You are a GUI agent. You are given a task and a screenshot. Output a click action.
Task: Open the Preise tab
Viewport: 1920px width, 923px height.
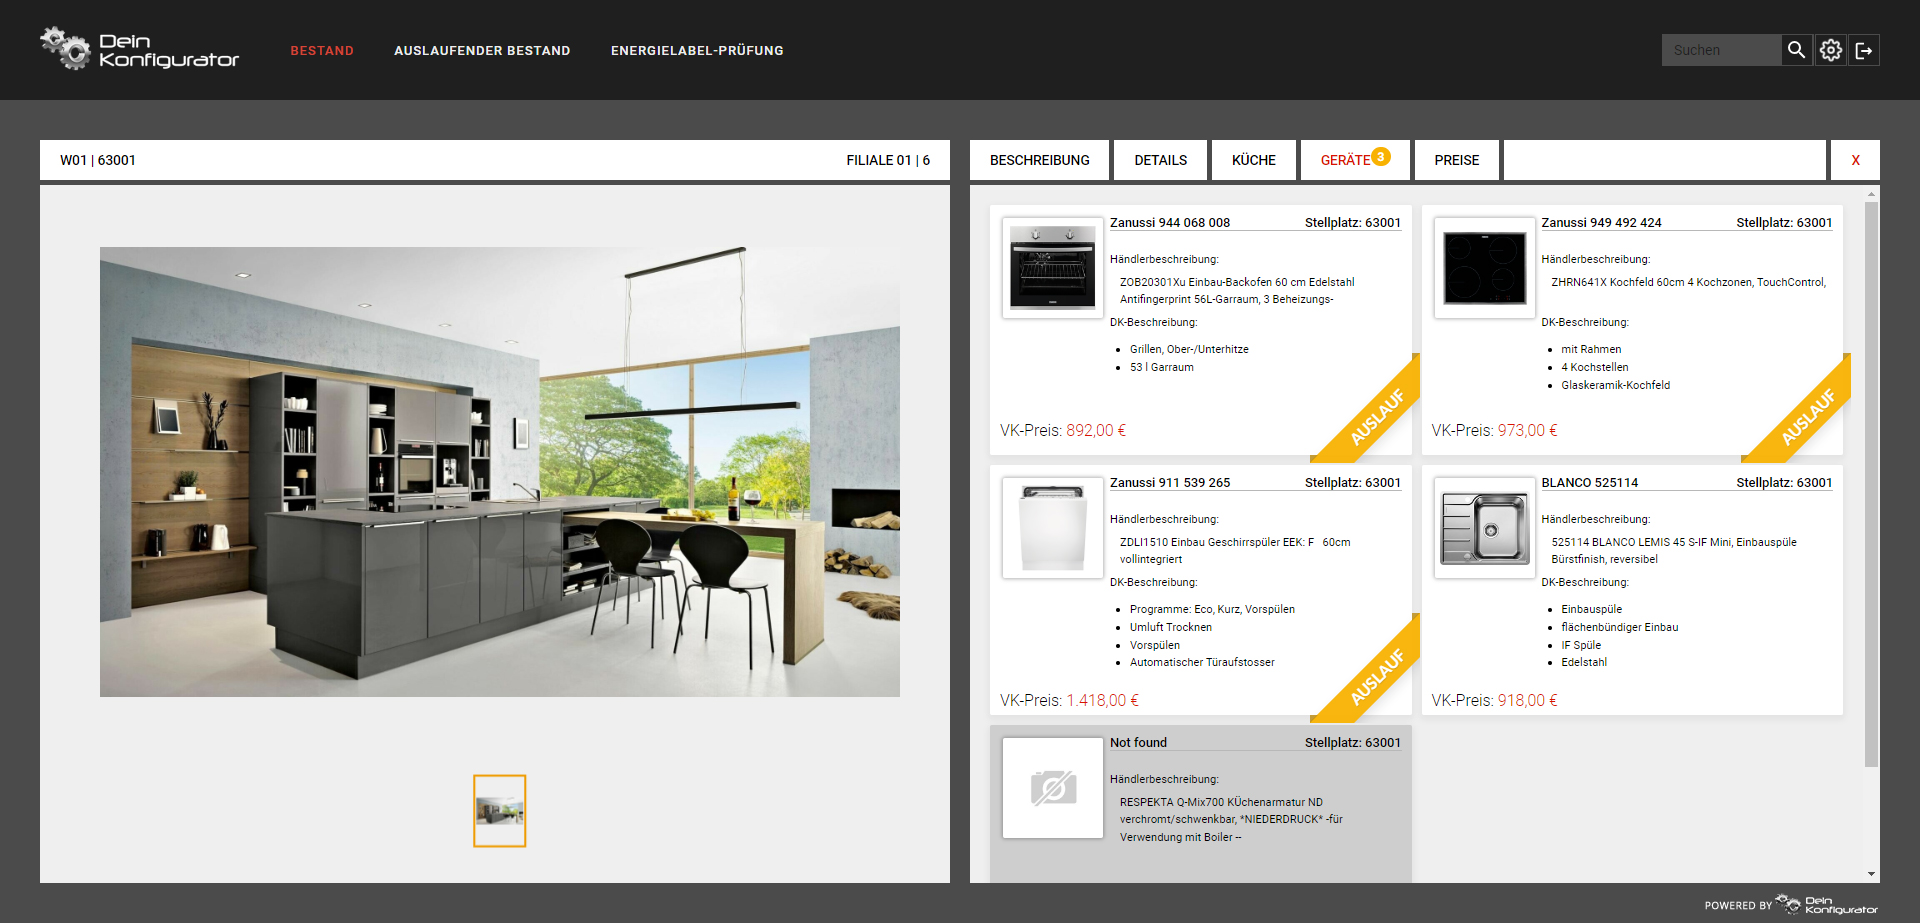click(x=1456, y=160)
